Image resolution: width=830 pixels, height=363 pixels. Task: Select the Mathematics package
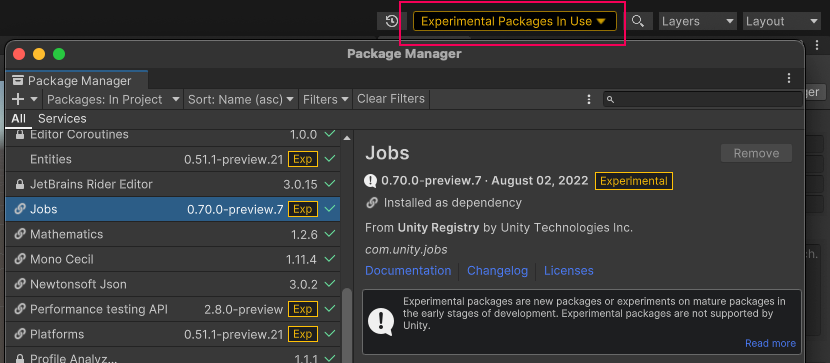[x=173, y=234]
